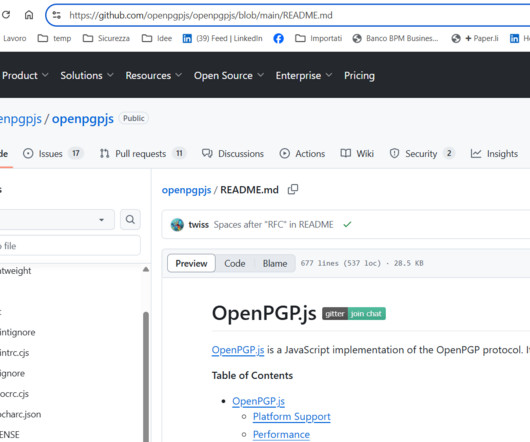Select the tree item ending 'tweight'

point(16,271)
